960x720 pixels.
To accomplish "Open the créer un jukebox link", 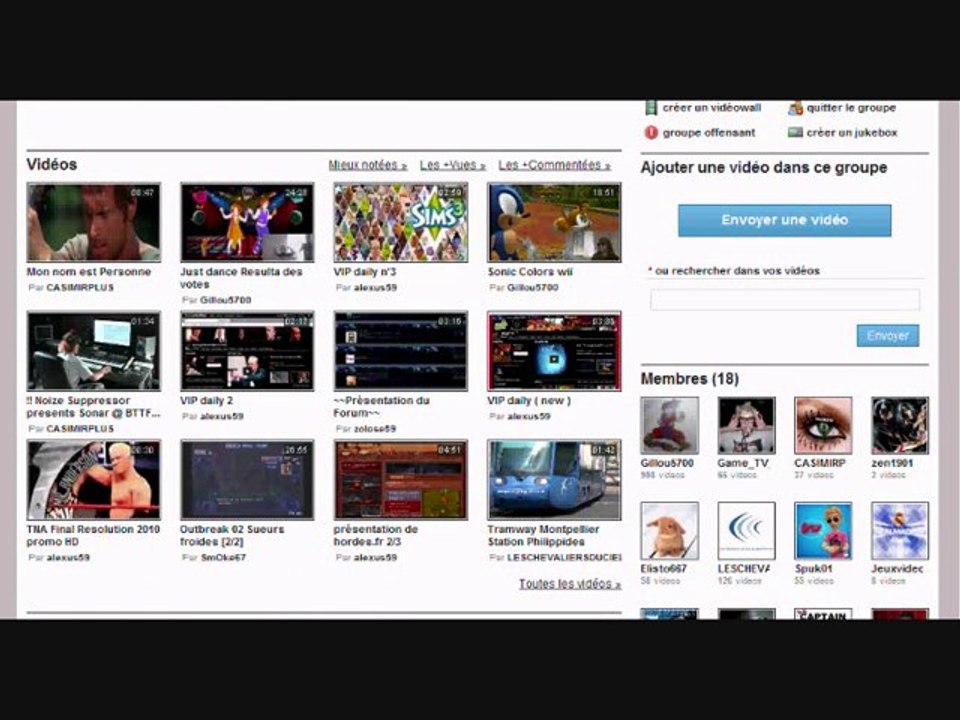I will (852, 133).
